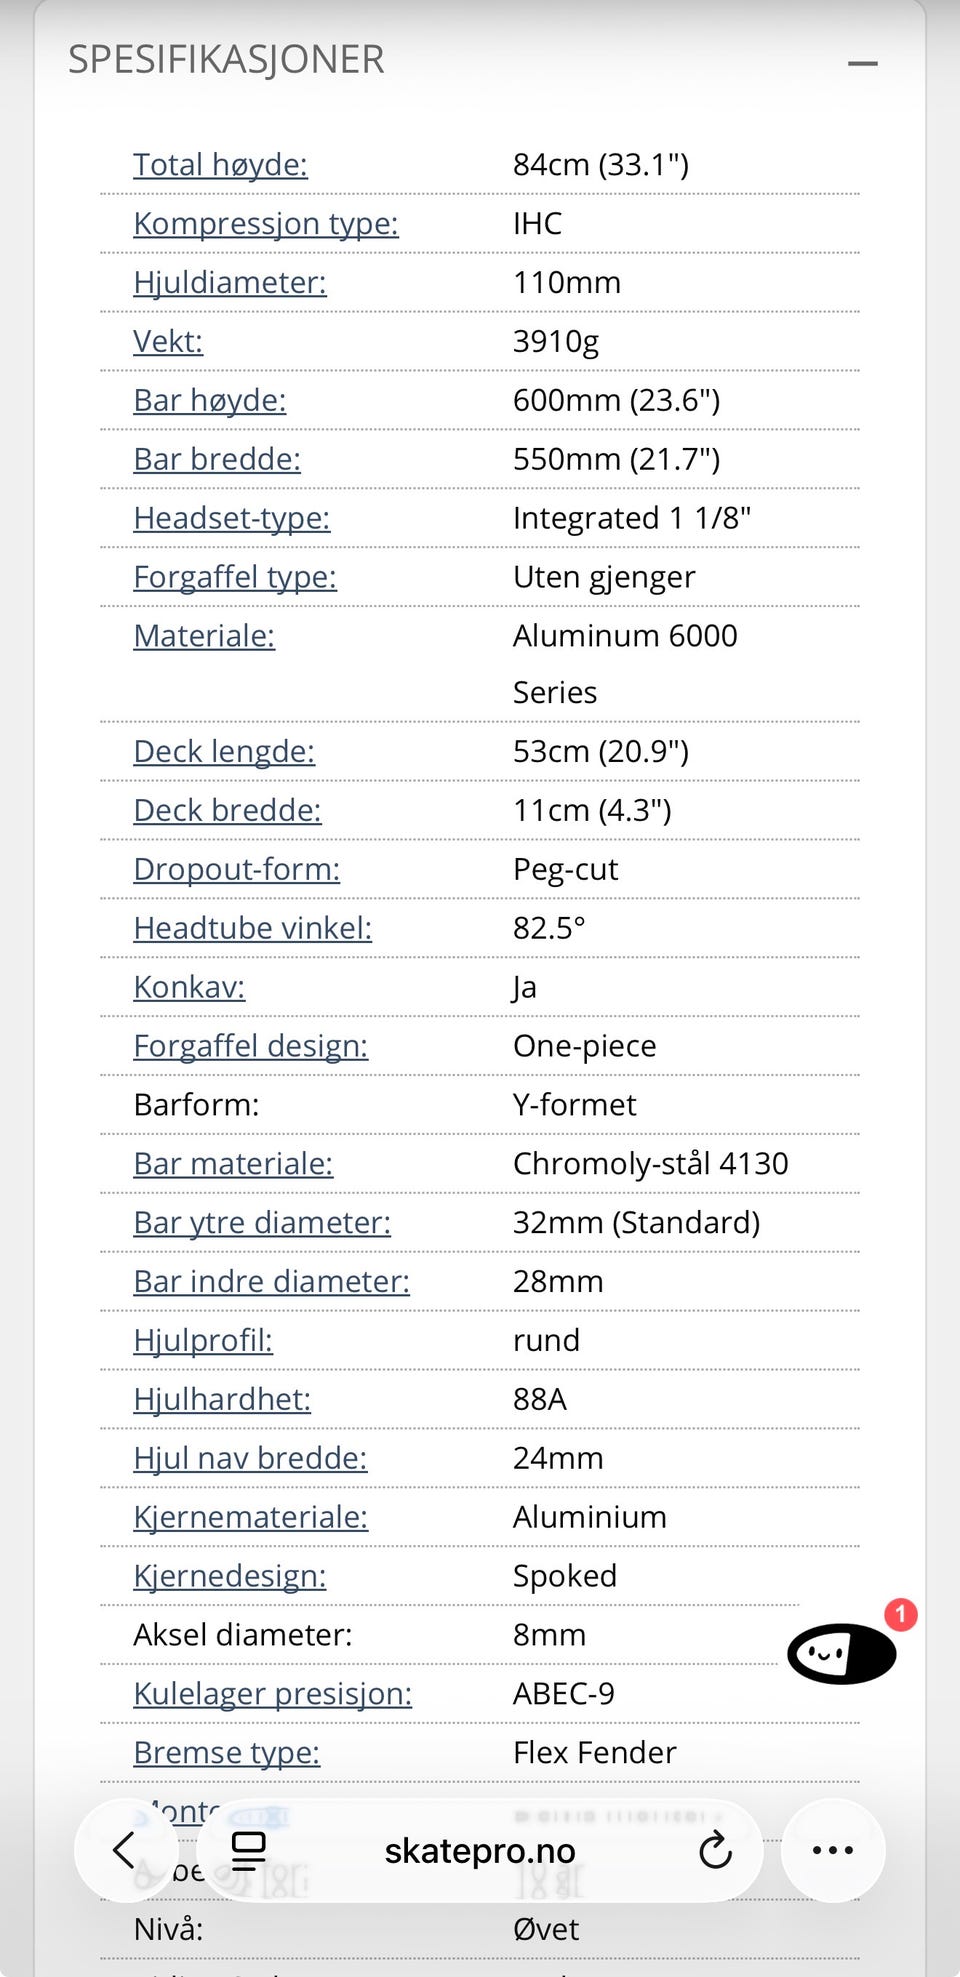Screen dimensions: 960x1977
Task: Tap the skatepro.no address field
Action: [x=480, y=1851]
